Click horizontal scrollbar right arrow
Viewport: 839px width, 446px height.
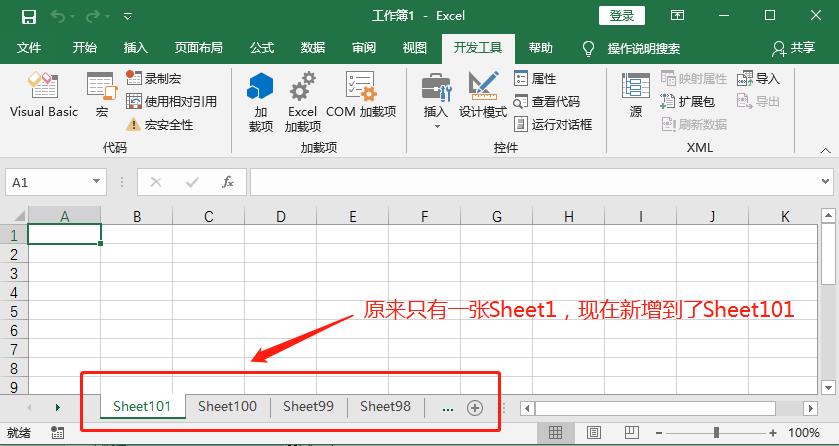click(810, 409)
